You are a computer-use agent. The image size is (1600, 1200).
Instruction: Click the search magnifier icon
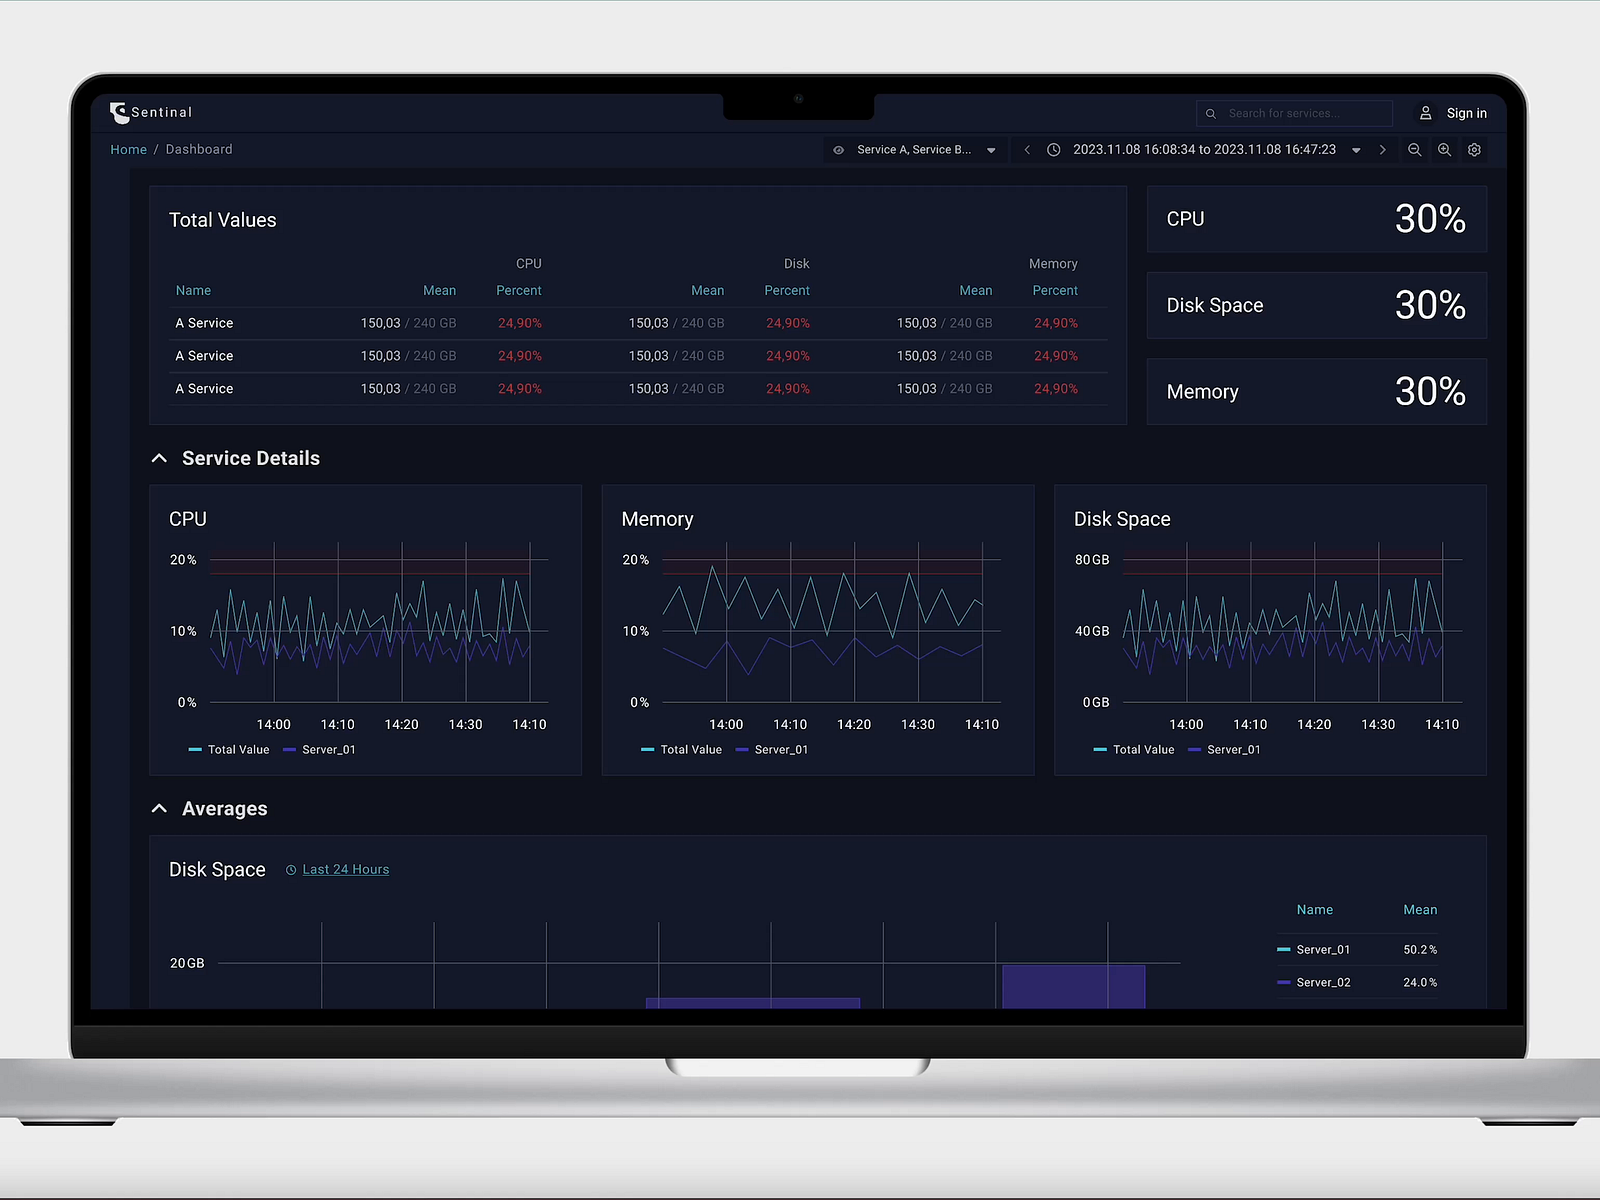[1211, 114]
